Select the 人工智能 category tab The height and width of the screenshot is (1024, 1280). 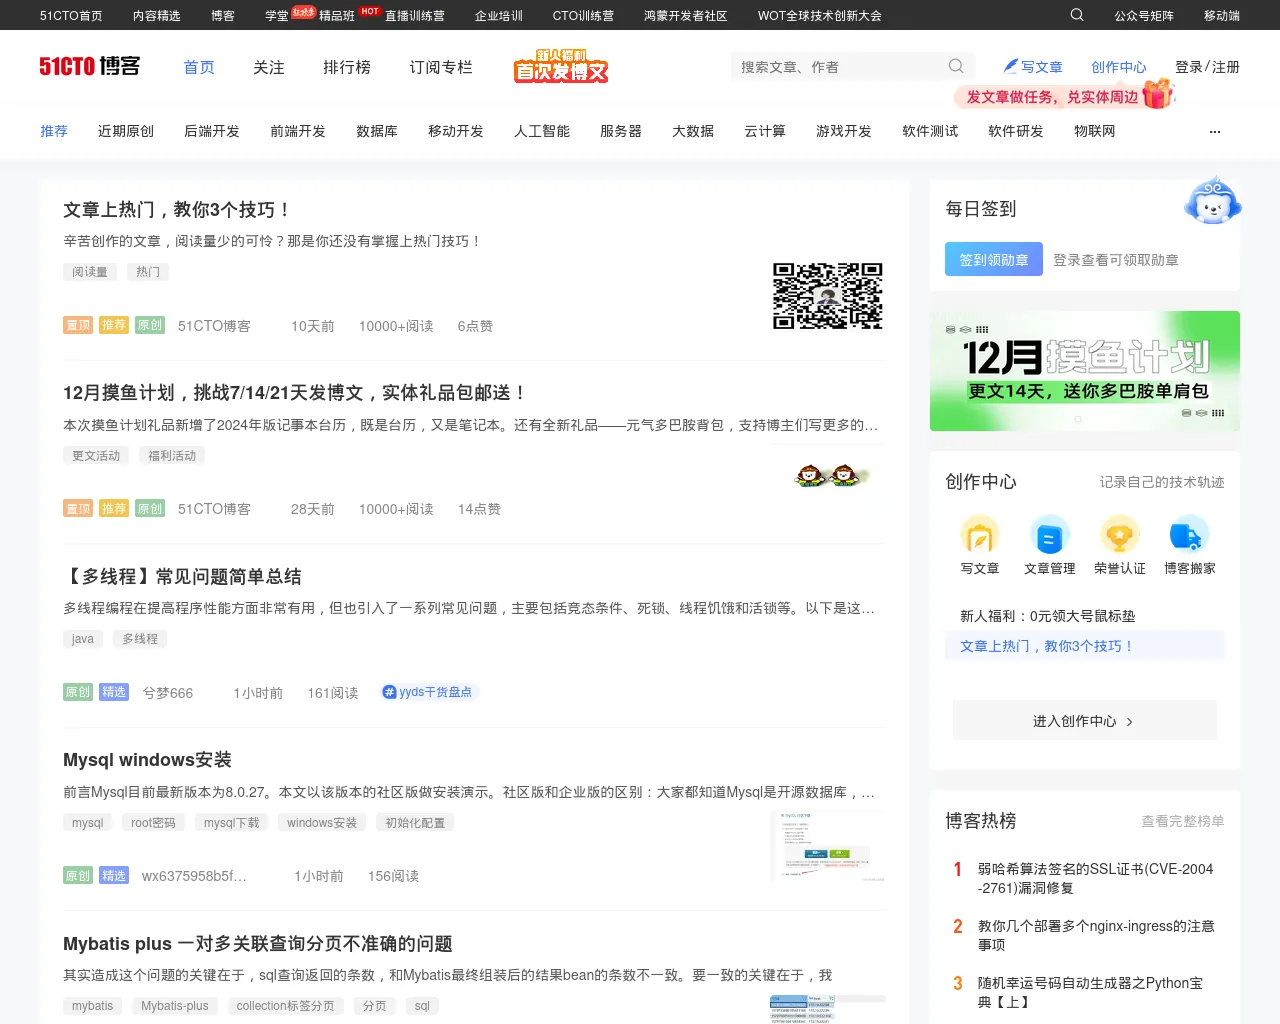click(x=542, y=131)
